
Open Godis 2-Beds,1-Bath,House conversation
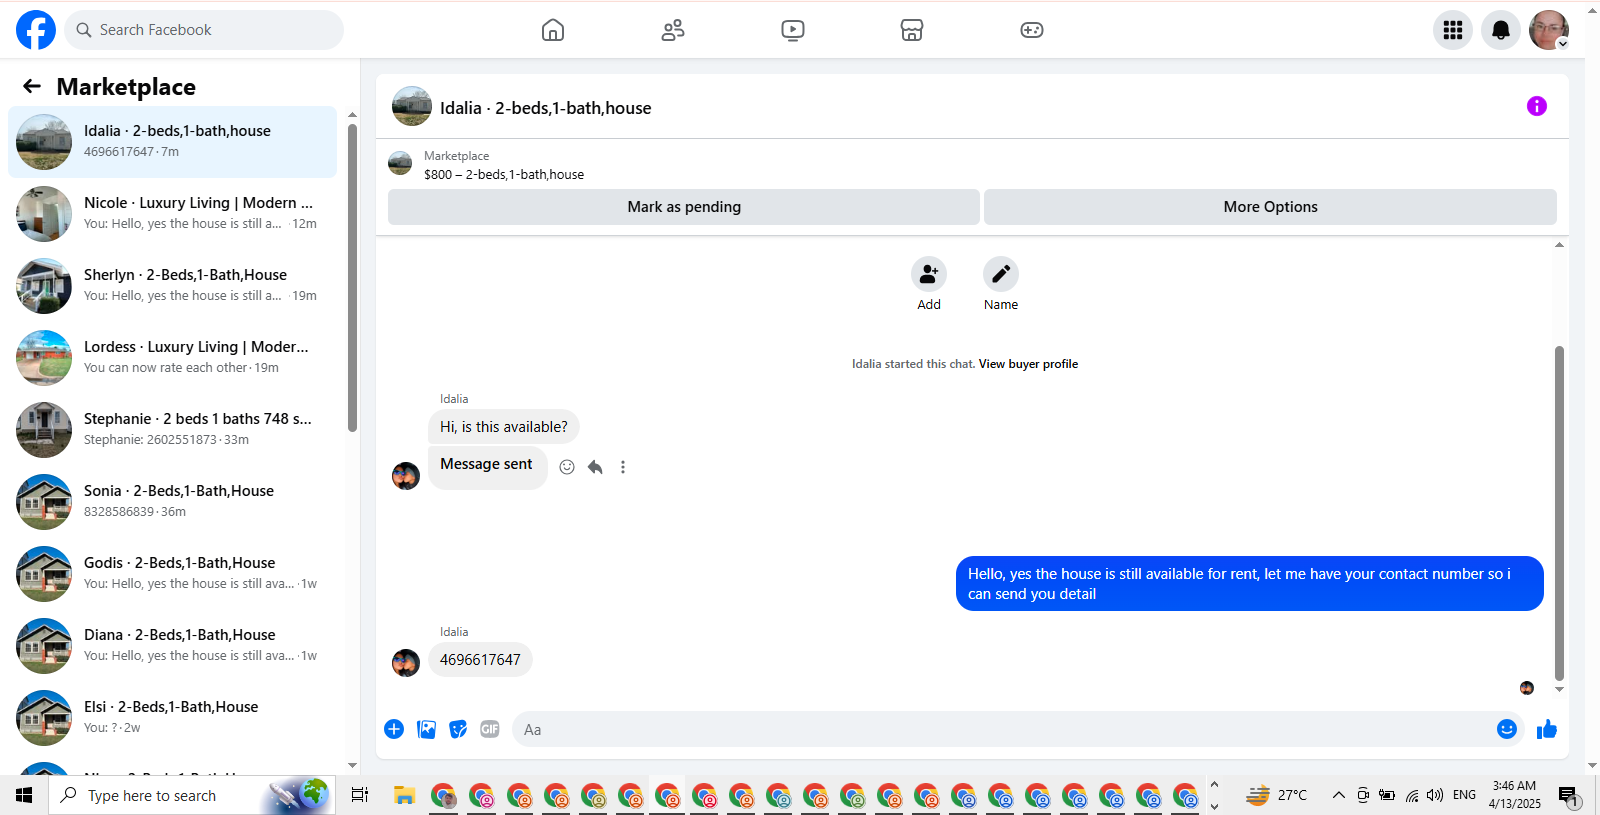click(x=172, y=574)
